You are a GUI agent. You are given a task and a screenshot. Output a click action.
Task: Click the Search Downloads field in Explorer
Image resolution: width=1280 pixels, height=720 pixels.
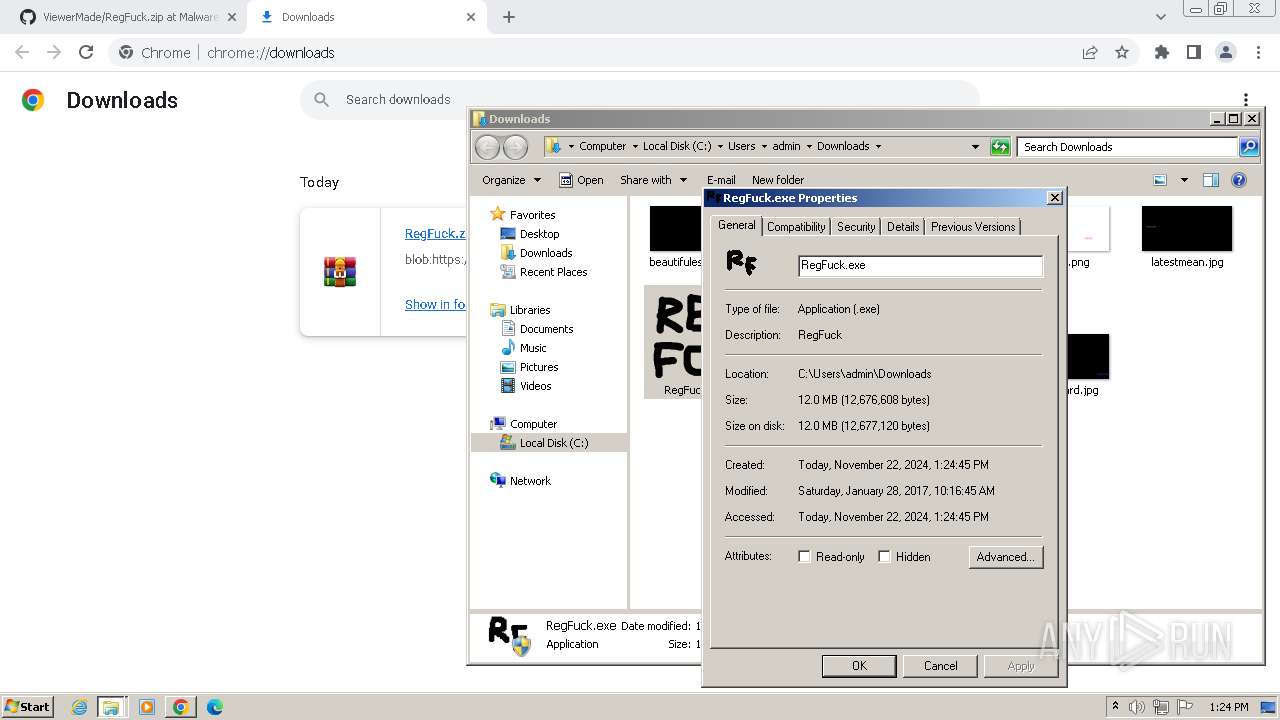click(x=1128, y=147)
